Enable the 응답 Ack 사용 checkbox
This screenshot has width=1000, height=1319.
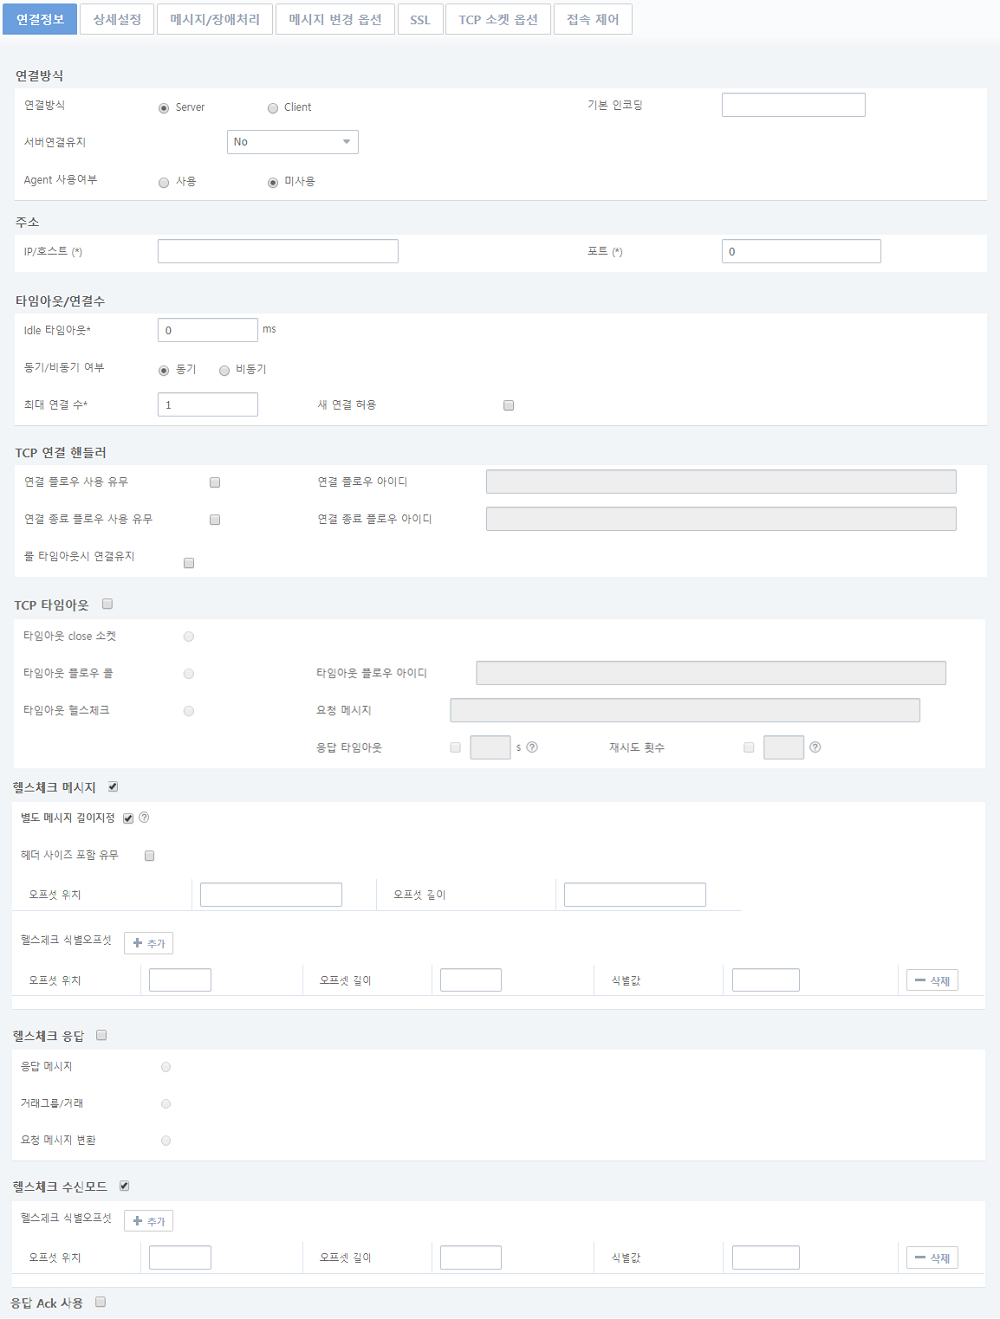coord(101,1302)
